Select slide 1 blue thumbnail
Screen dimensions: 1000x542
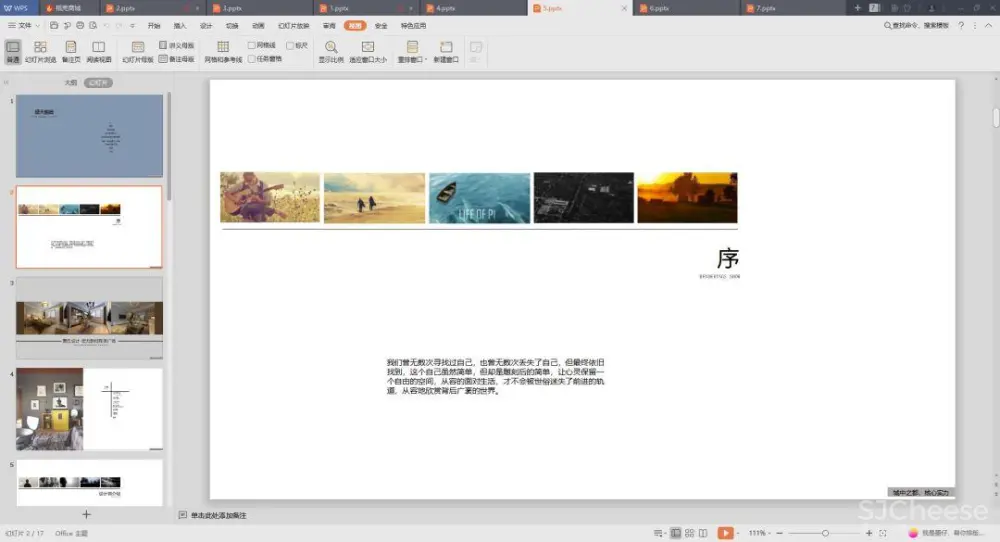tap(89, 136)
